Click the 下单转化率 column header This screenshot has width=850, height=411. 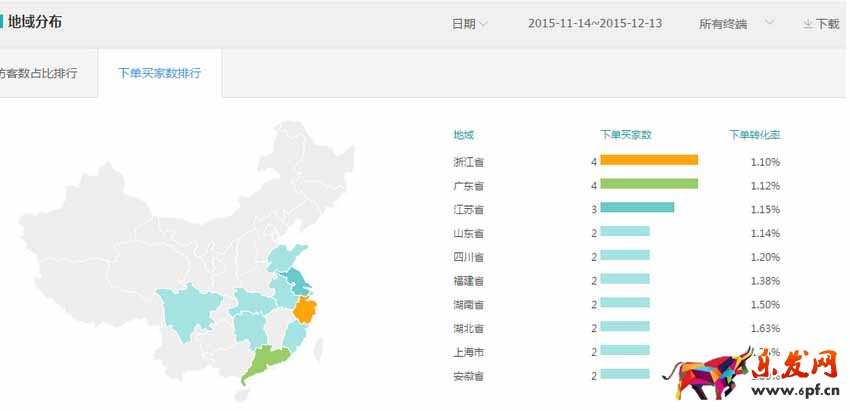click(x=754, y=135)
